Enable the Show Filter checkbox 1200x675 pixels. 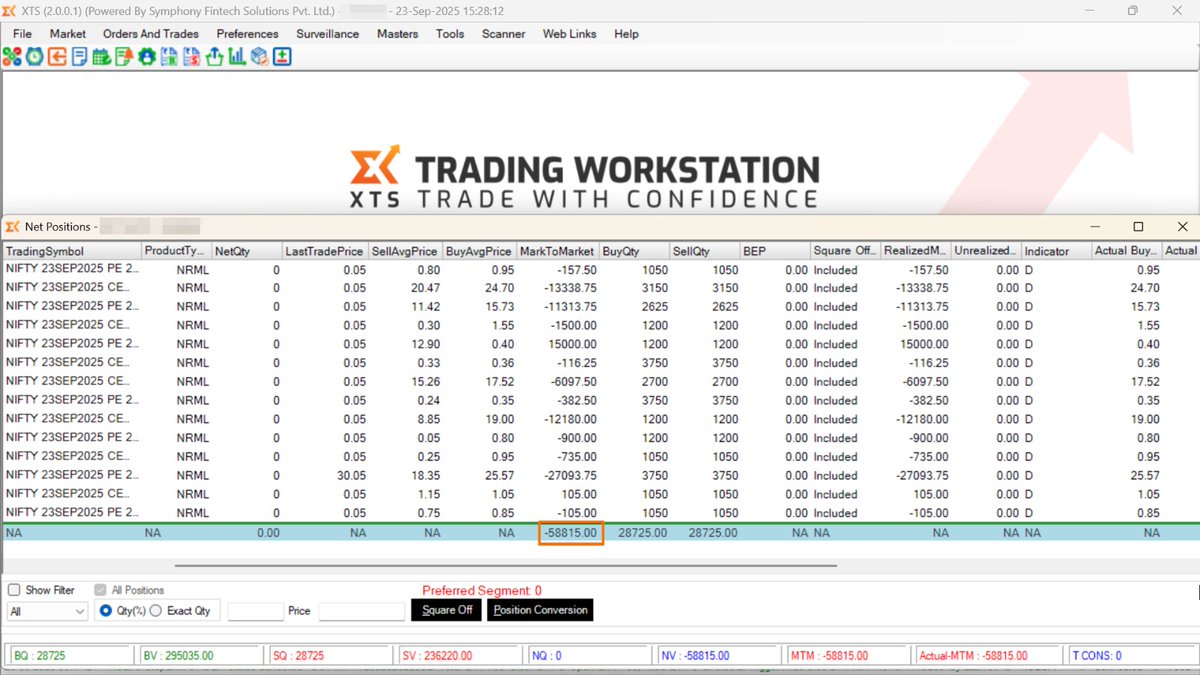(13, 589)
